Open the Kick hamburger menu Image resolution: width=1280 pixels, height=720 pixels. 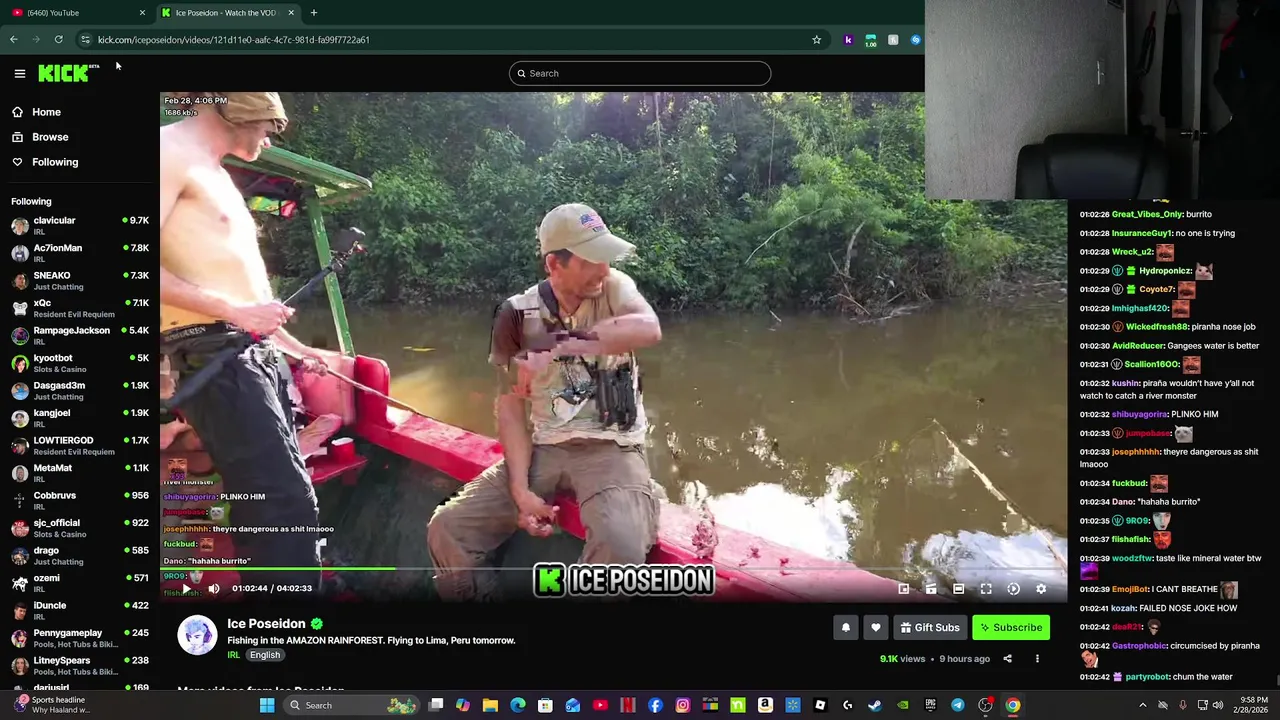coord(19,73)
